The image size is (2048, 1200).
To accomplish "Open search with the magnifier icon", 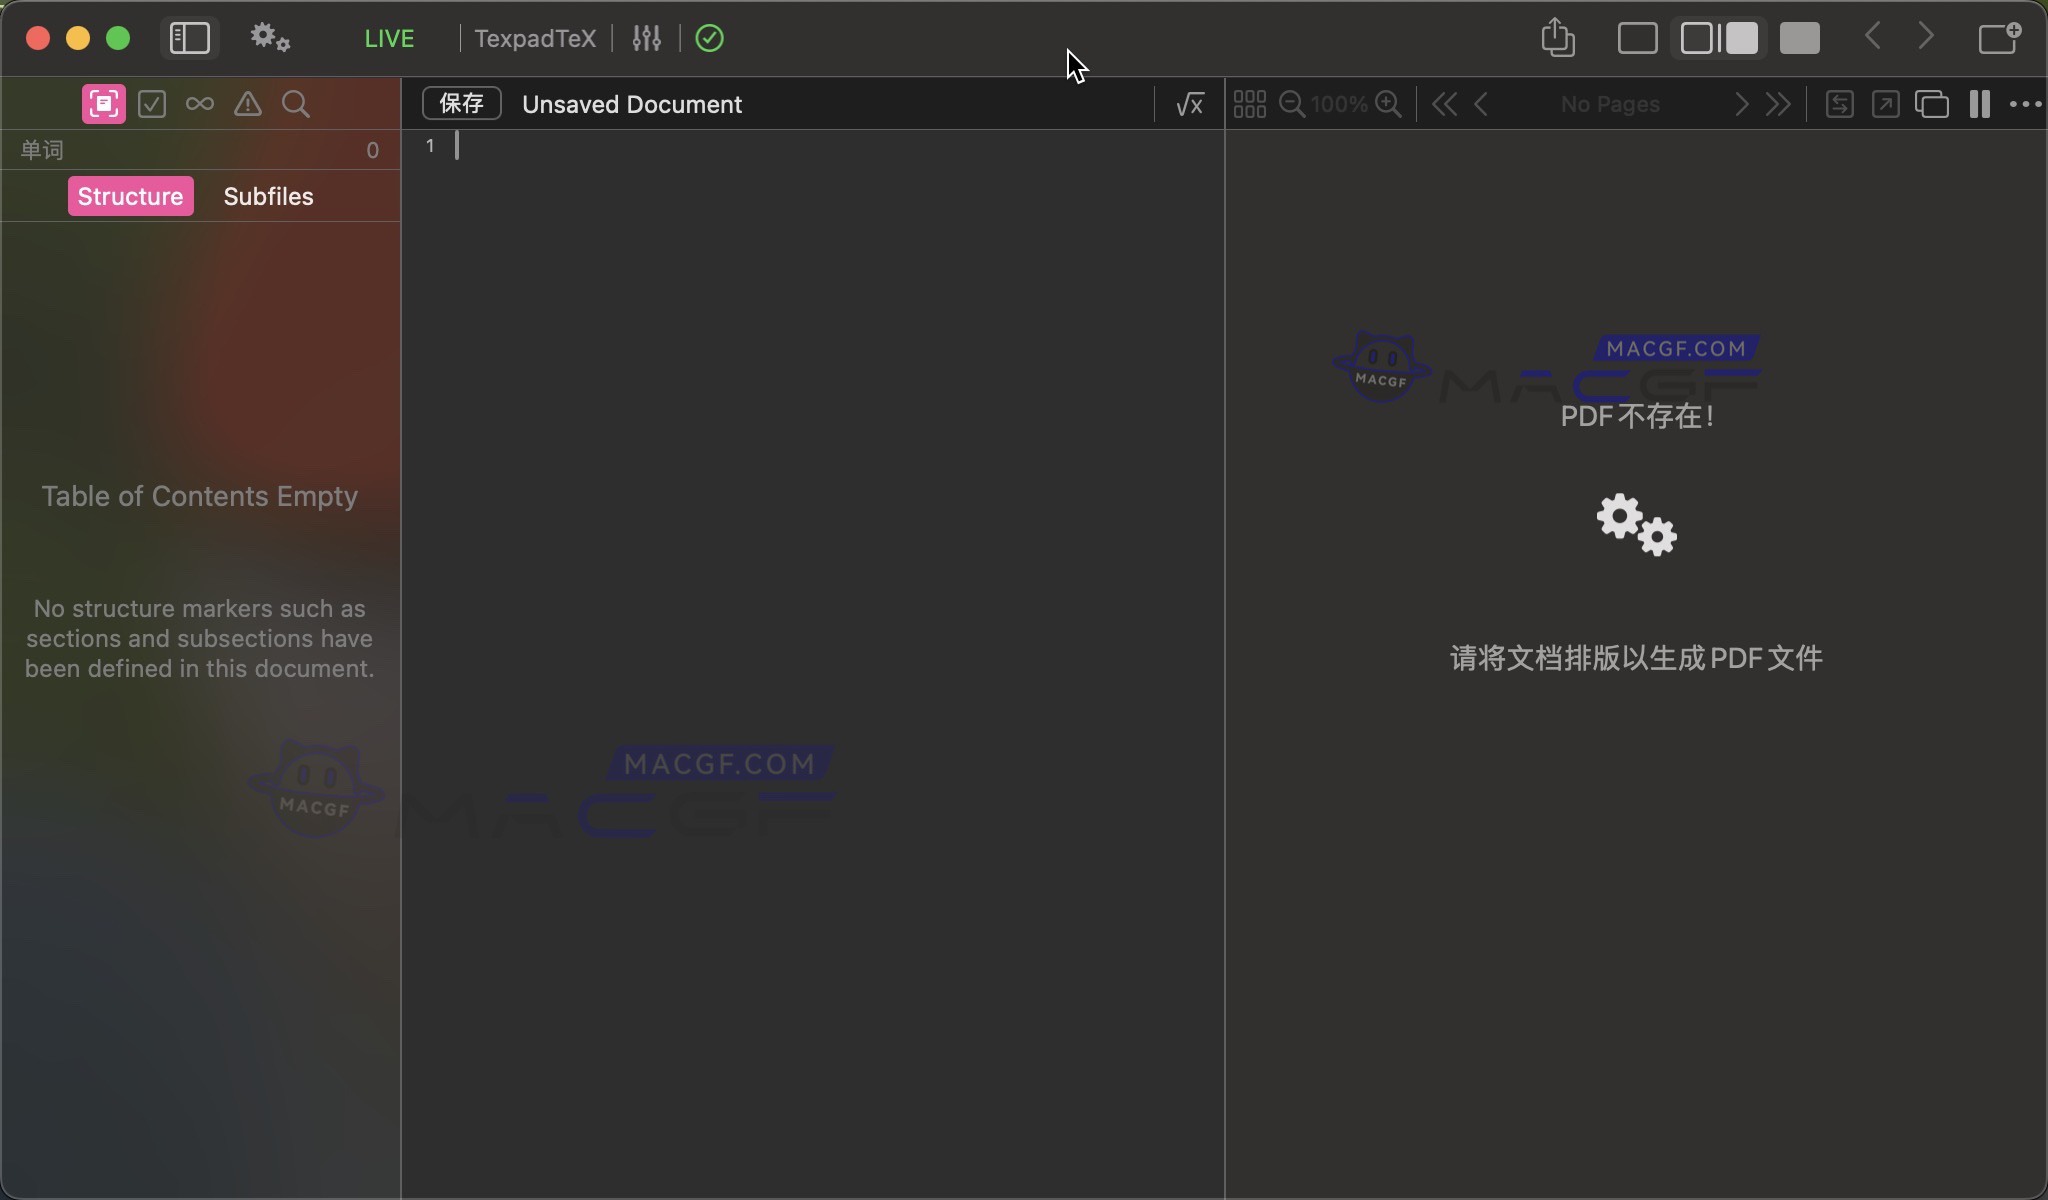I will pos(295,104).
